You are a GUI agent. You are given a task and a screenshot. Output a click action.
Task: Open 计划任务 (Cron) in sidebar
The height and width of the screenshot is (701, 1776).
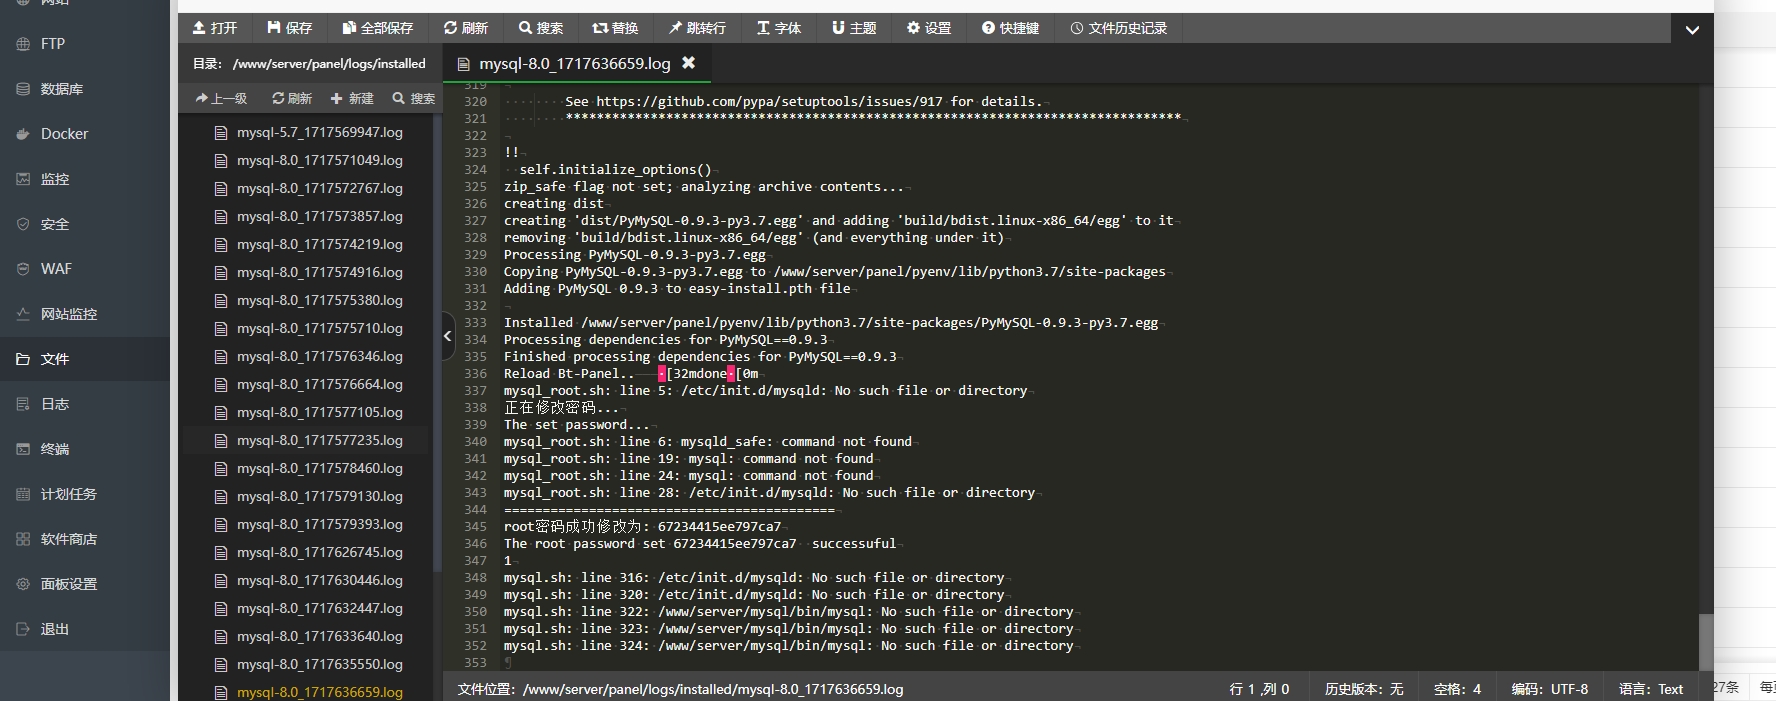pyautogui.click(x=85, y=494)
